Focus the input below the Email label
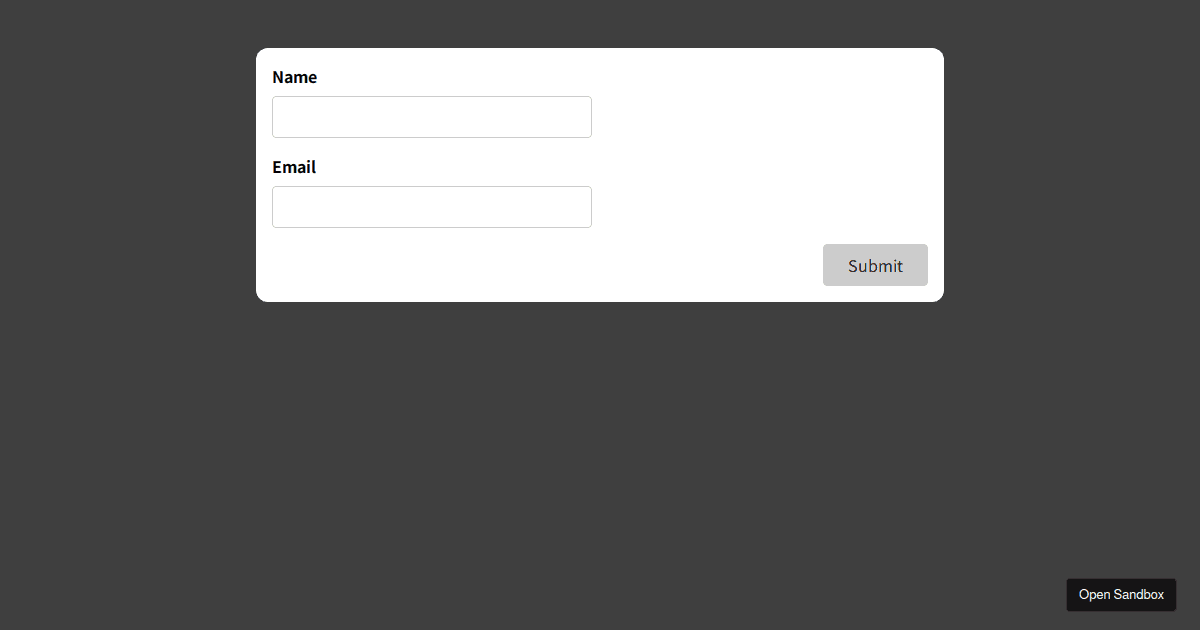The image size is (1200, 630). click(431, 207)
